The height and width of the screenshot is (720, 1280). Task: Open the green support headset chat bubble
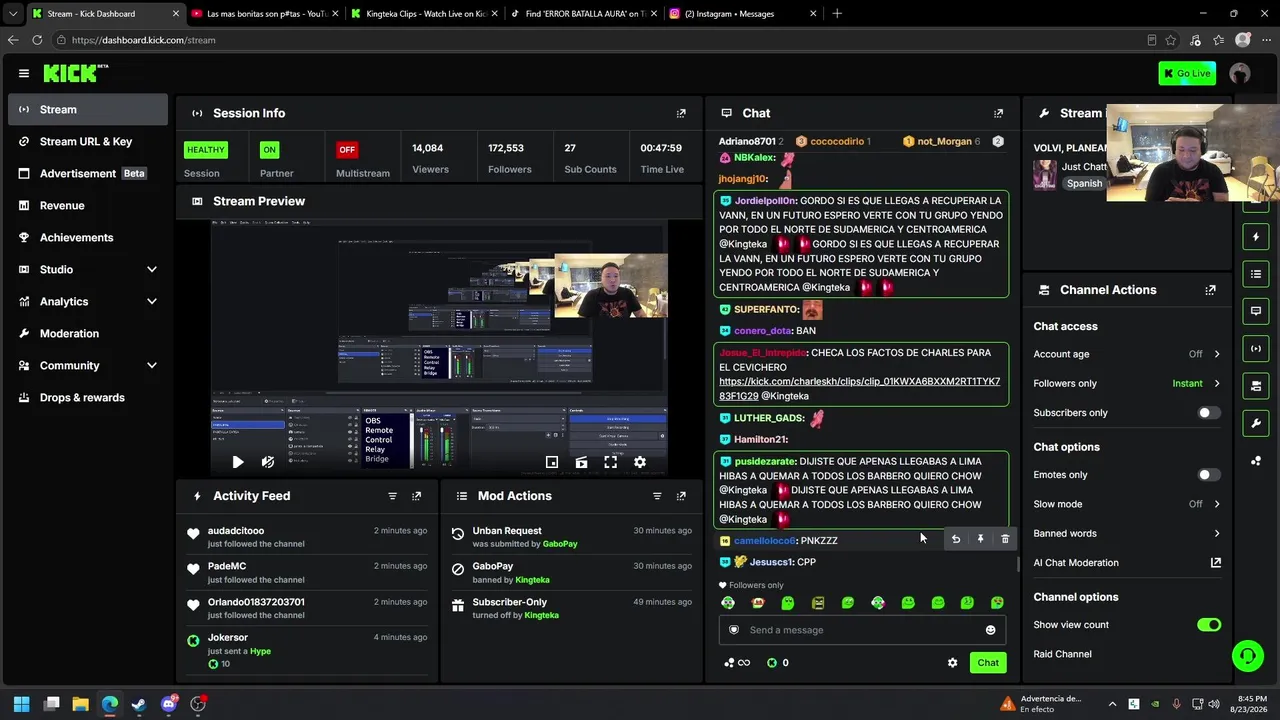tap(1247, 656)
